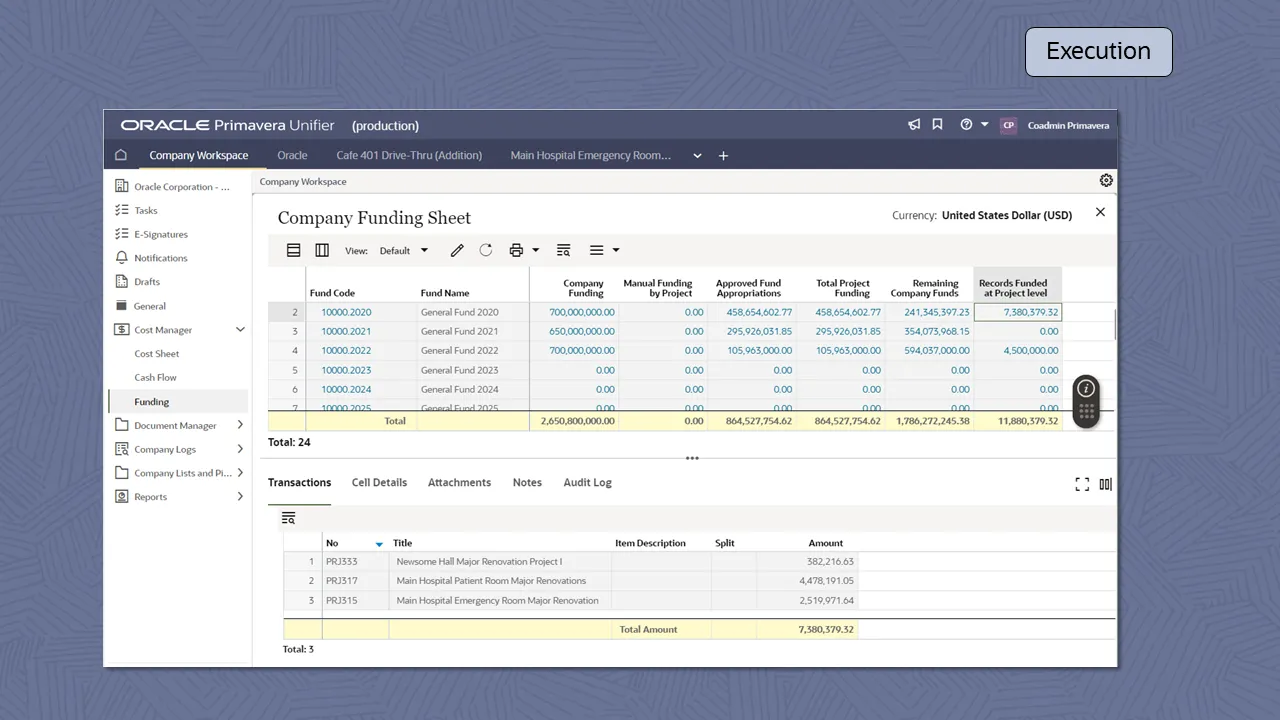Toggle the split panel layout icon

[1105, 484]
